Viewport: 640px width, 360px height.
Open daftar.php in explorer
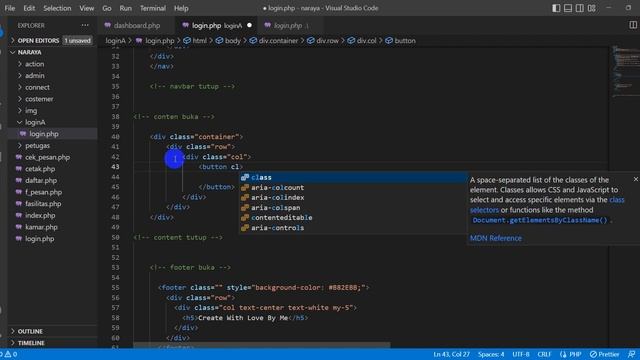coord(41,180)
